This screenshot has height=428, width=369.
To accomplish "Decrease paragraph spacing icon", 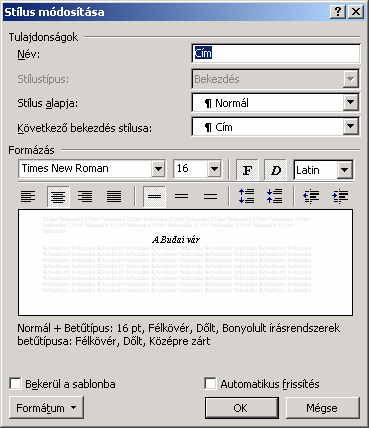I will point(275,196).
